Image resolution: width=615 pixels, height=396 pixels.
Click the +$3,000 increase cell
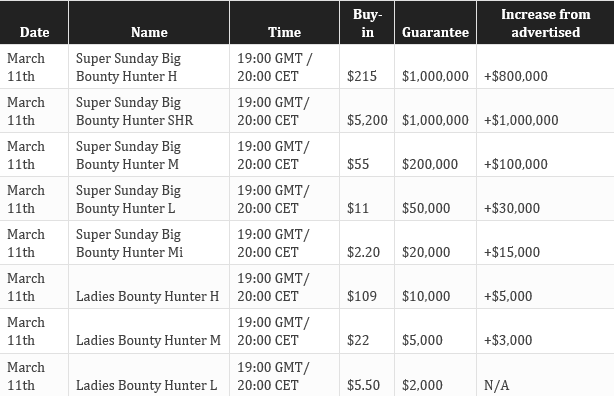coord(508,340)
